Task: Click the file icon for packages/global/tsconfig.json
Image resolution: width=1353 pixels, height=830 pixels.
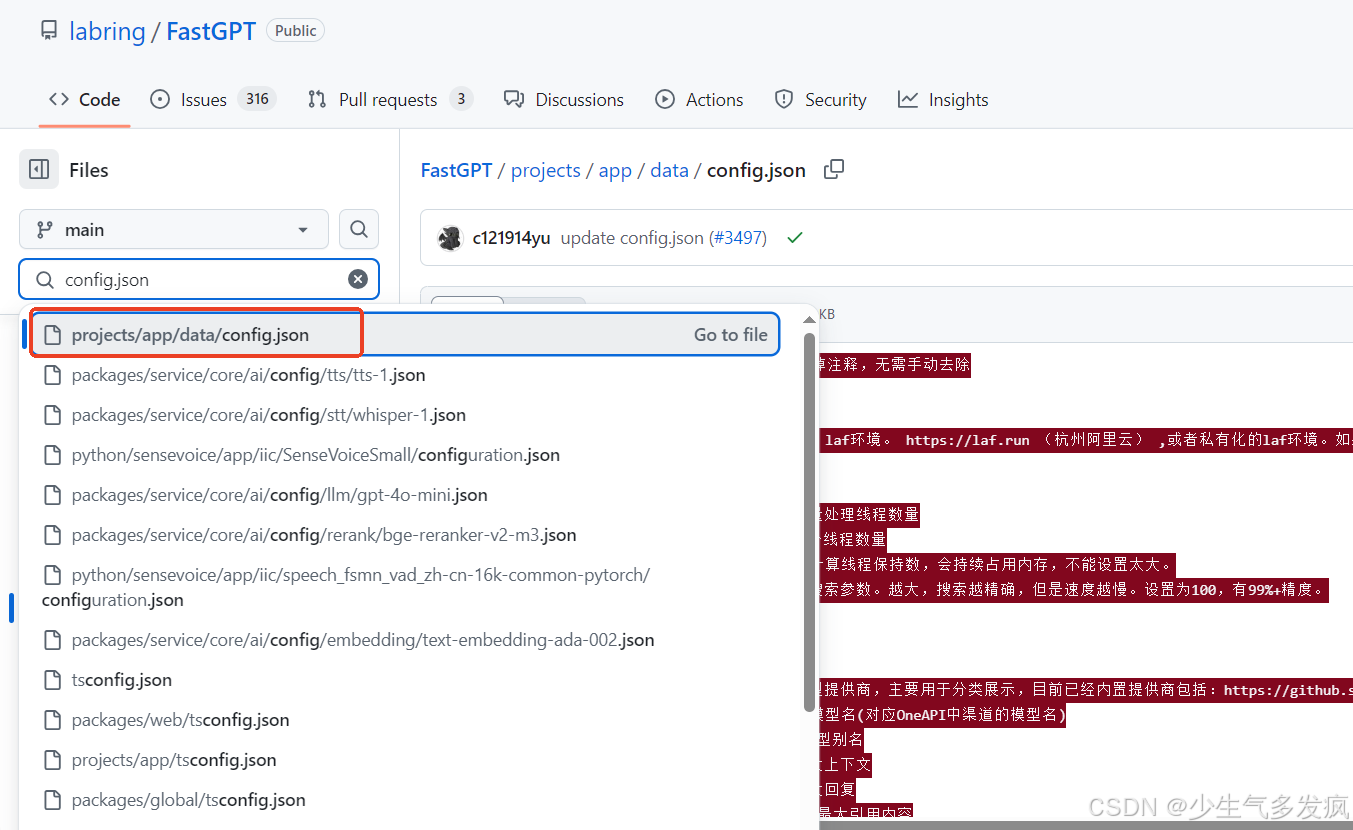Action: tap(53, 800)
